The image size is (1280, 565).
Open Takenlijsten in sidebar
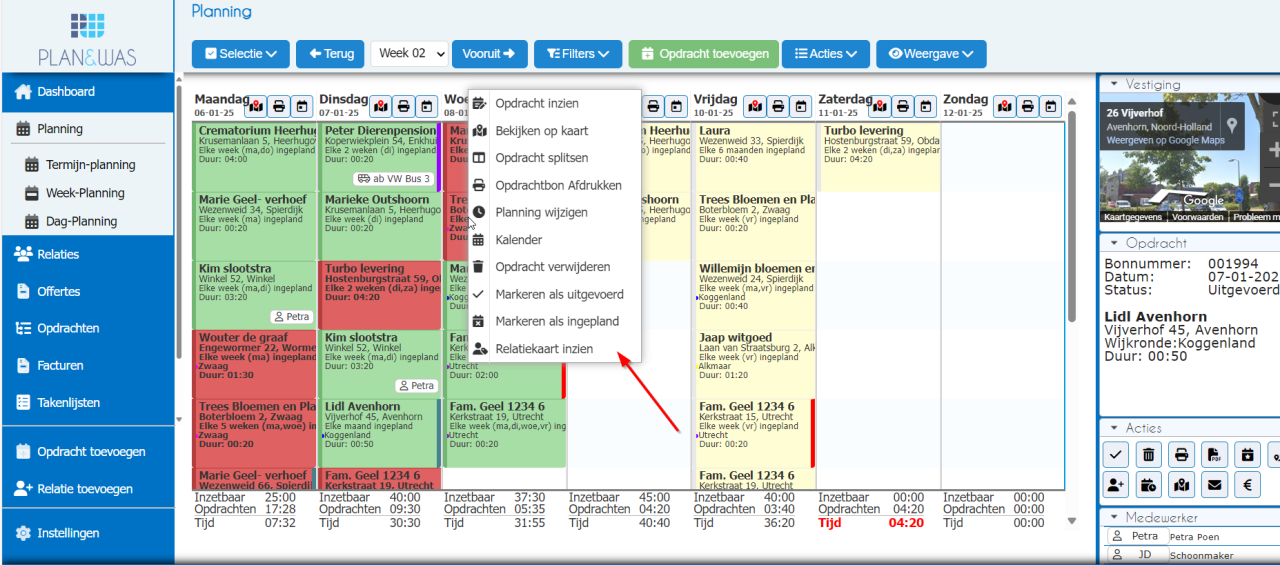point(87,402)
